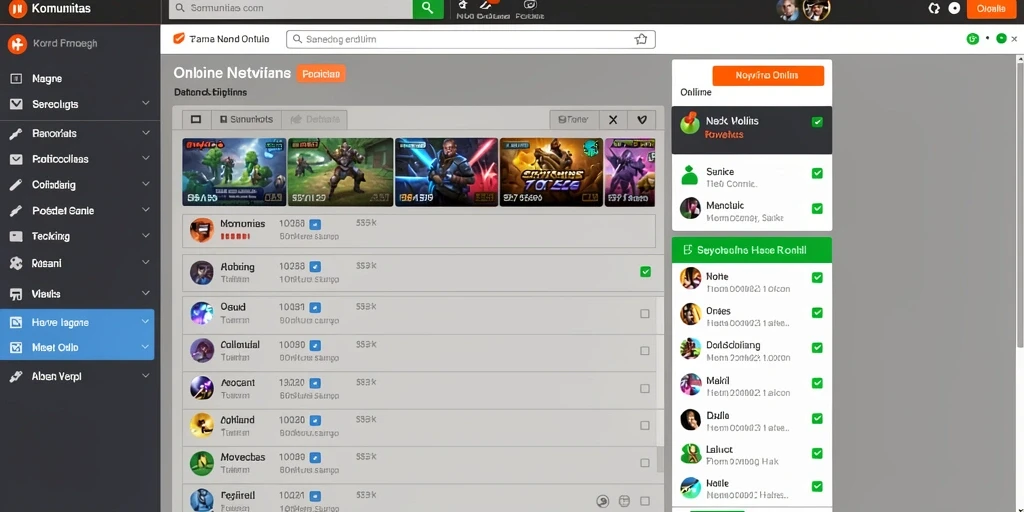Click the Aokland yellow avatar
This screenshot has height=512, width=1024.
202,425
